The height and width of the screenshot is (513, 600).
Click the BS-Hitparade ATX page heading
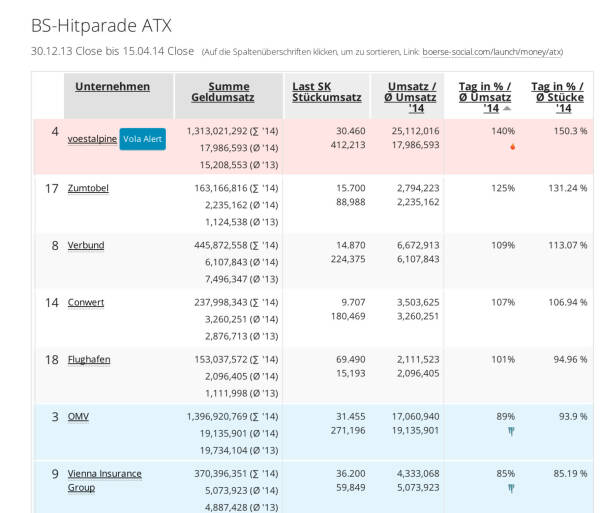point(101,24)
